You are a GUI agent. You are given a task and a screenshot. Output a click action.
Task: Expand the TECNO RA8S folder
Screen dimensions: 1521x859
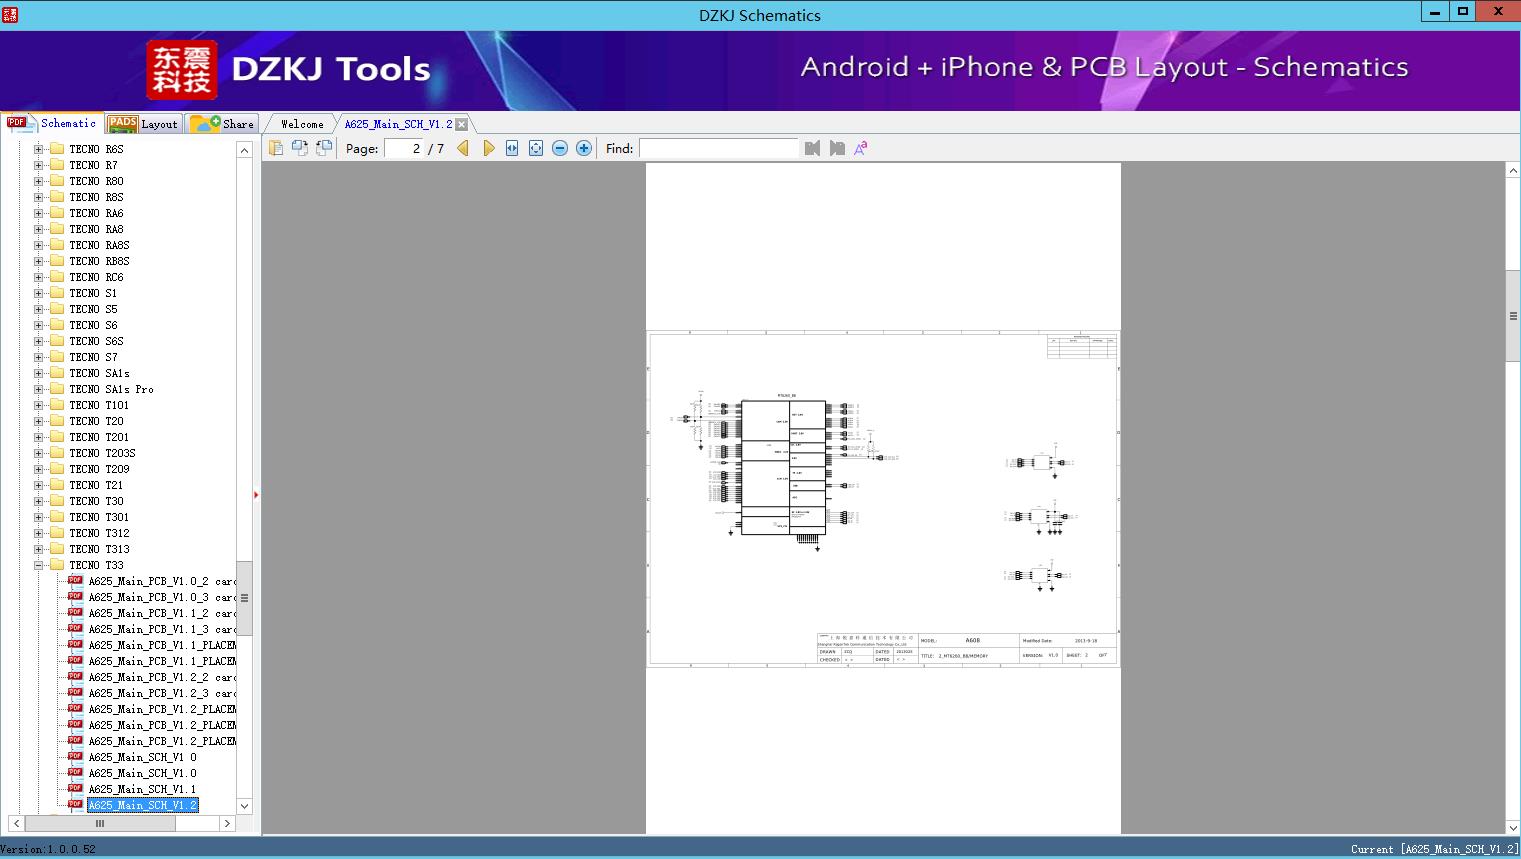pyautogui.click(x=38, y=245)
